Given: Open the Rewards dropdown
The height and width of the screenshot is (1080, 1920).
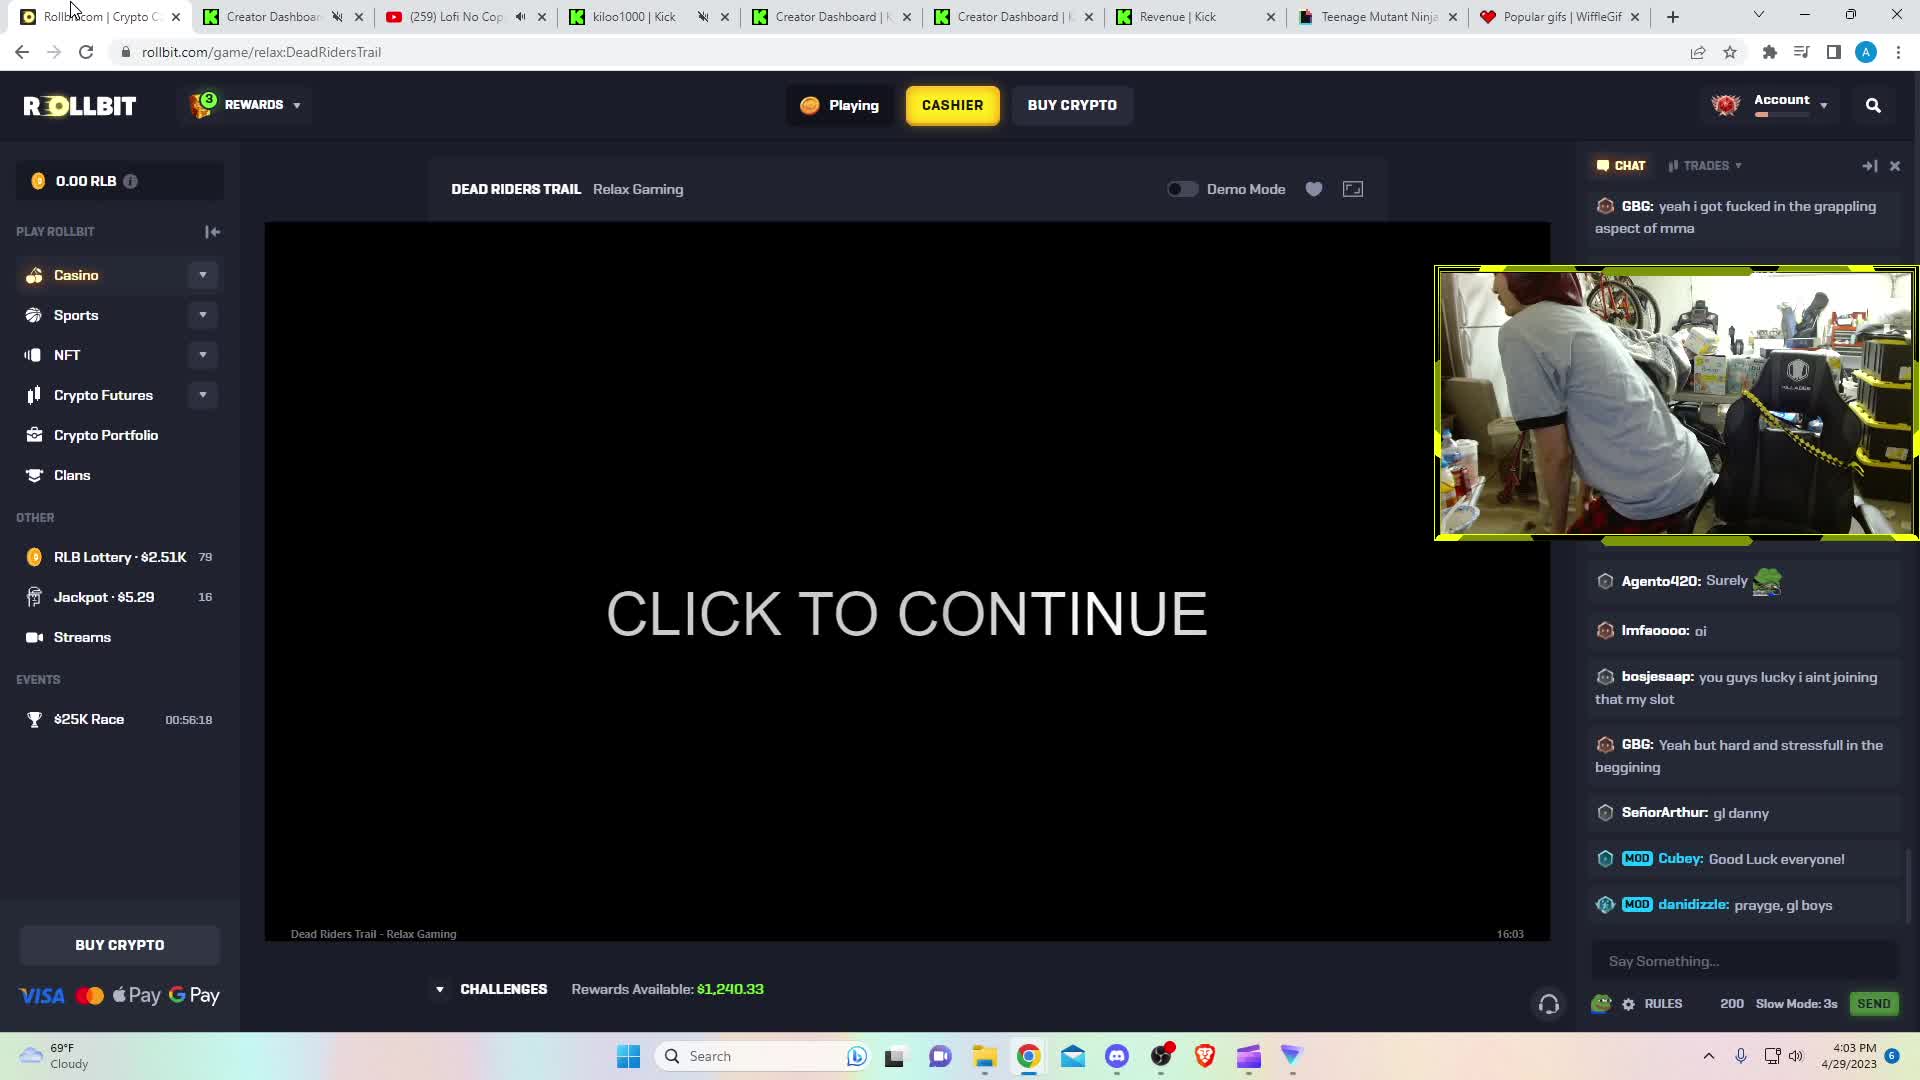Looking at the screenshot, I should point(246,105).
